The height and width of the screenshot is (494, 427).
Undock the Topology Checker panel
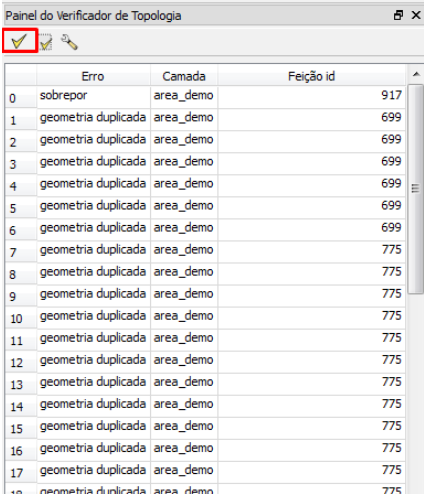pyautogui.click(x=398, y=15)
